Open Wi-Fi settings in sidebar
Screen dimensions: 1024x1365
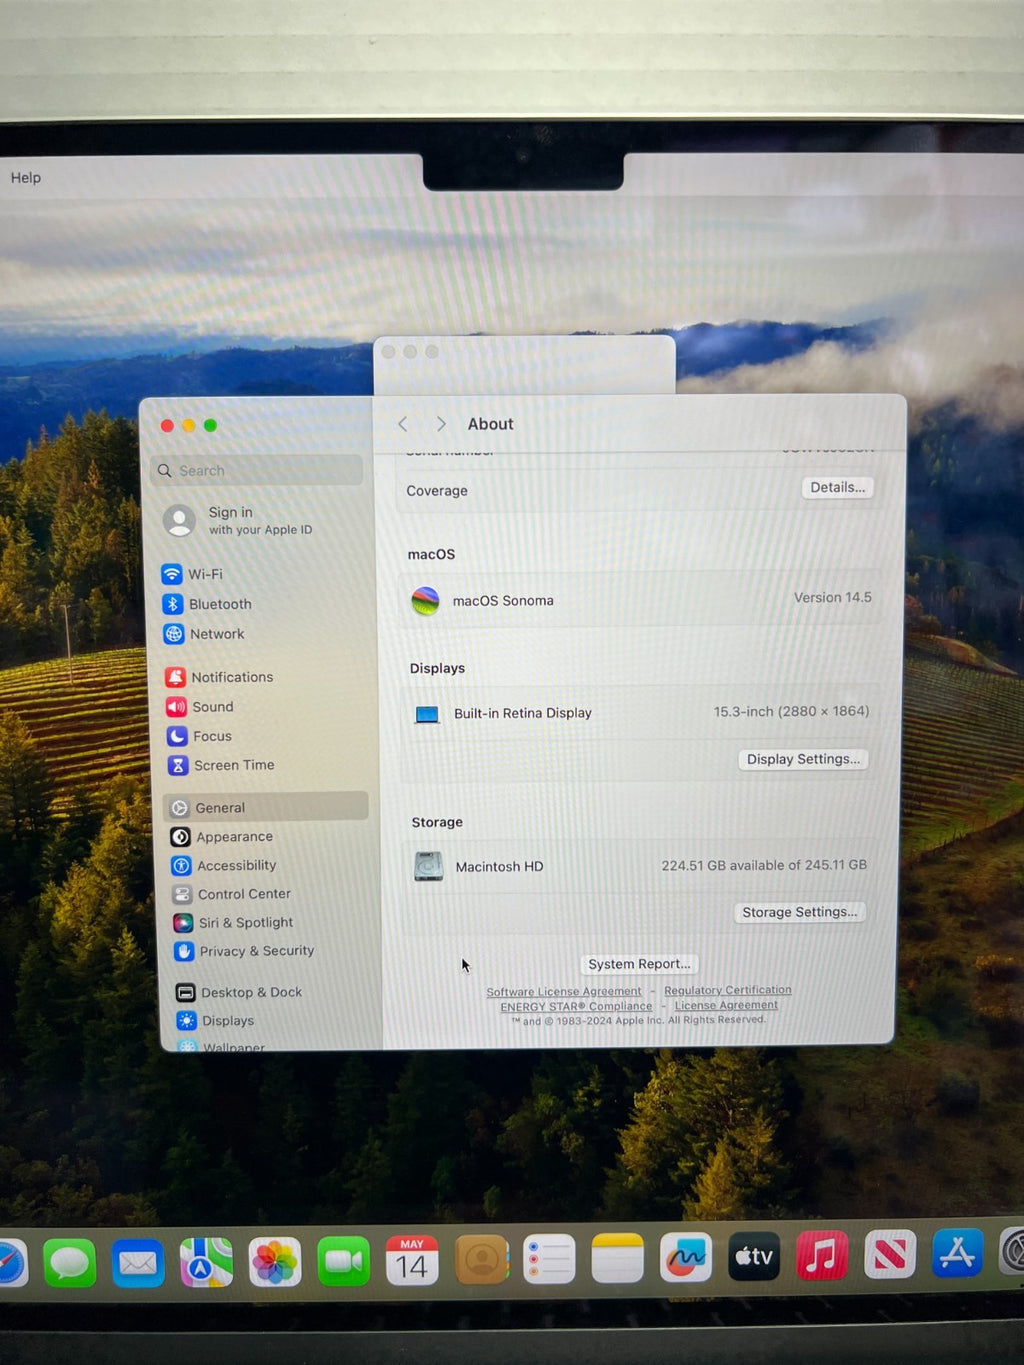(192, 574)
